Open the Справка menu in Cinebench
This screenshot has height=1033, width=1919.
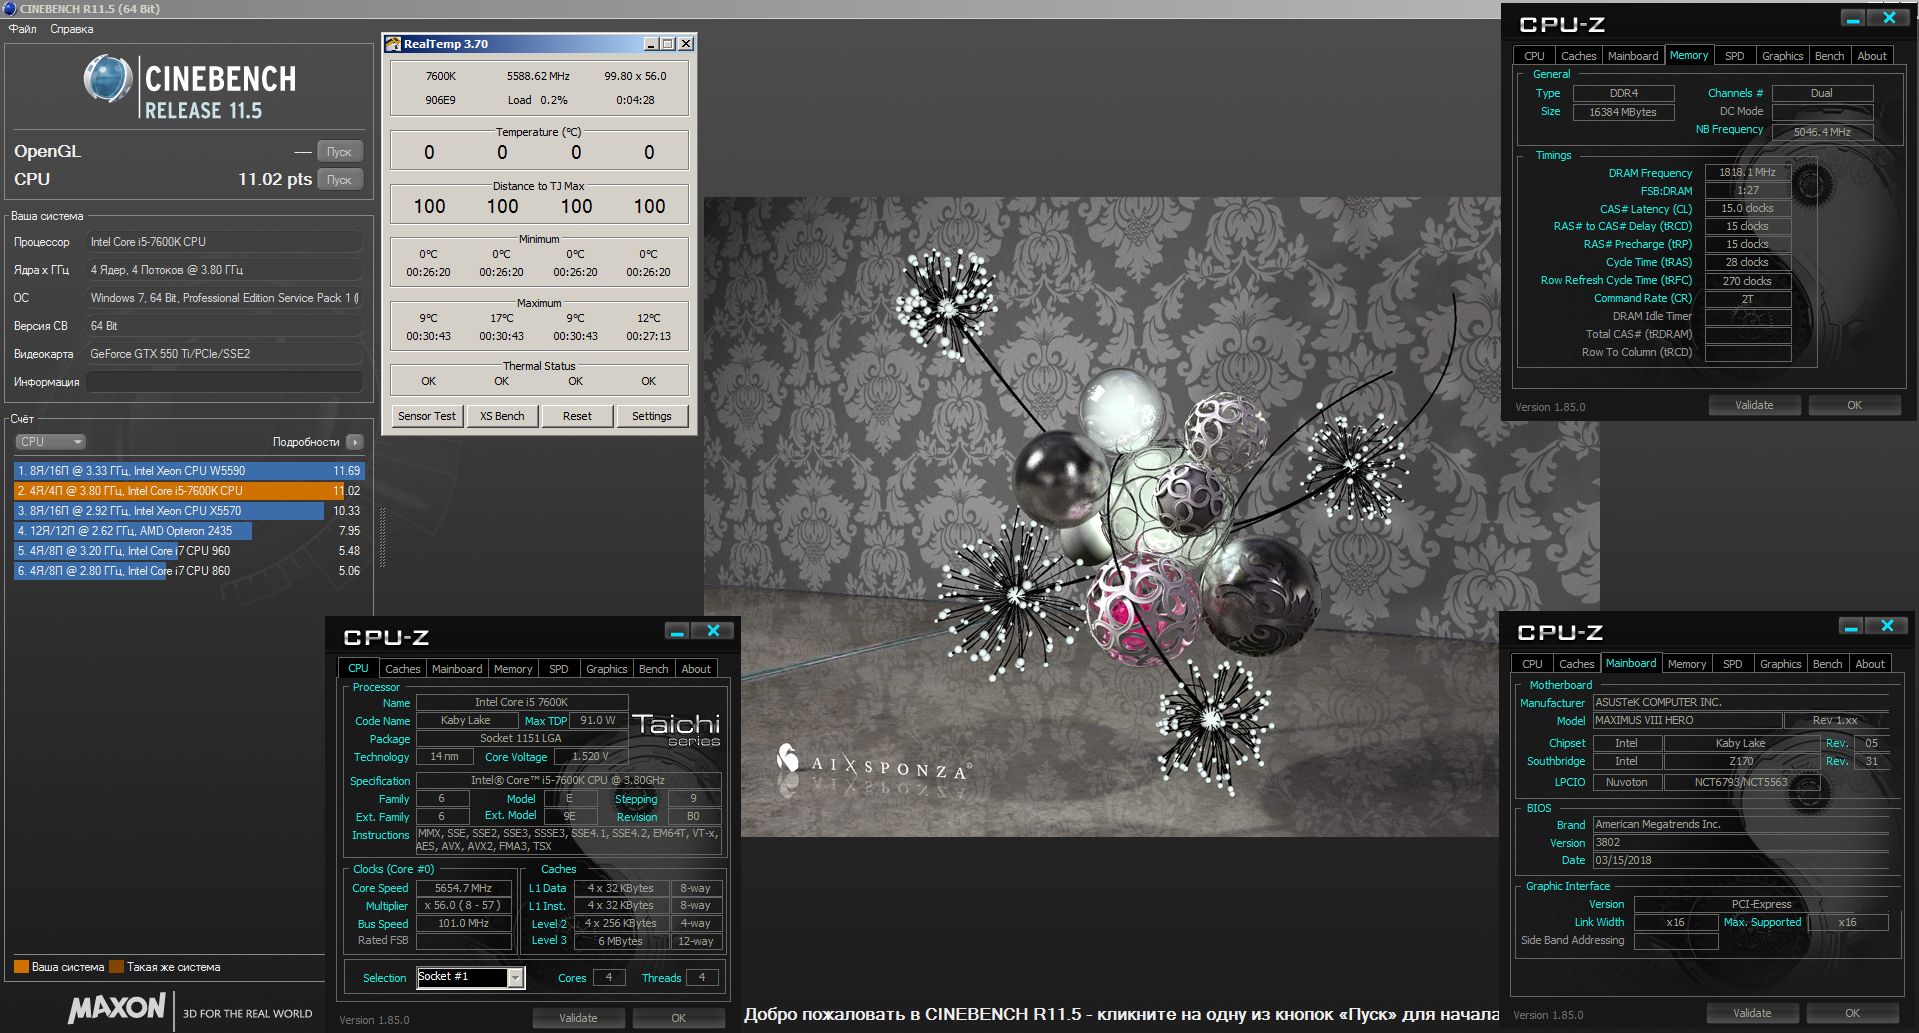(71, 29)
